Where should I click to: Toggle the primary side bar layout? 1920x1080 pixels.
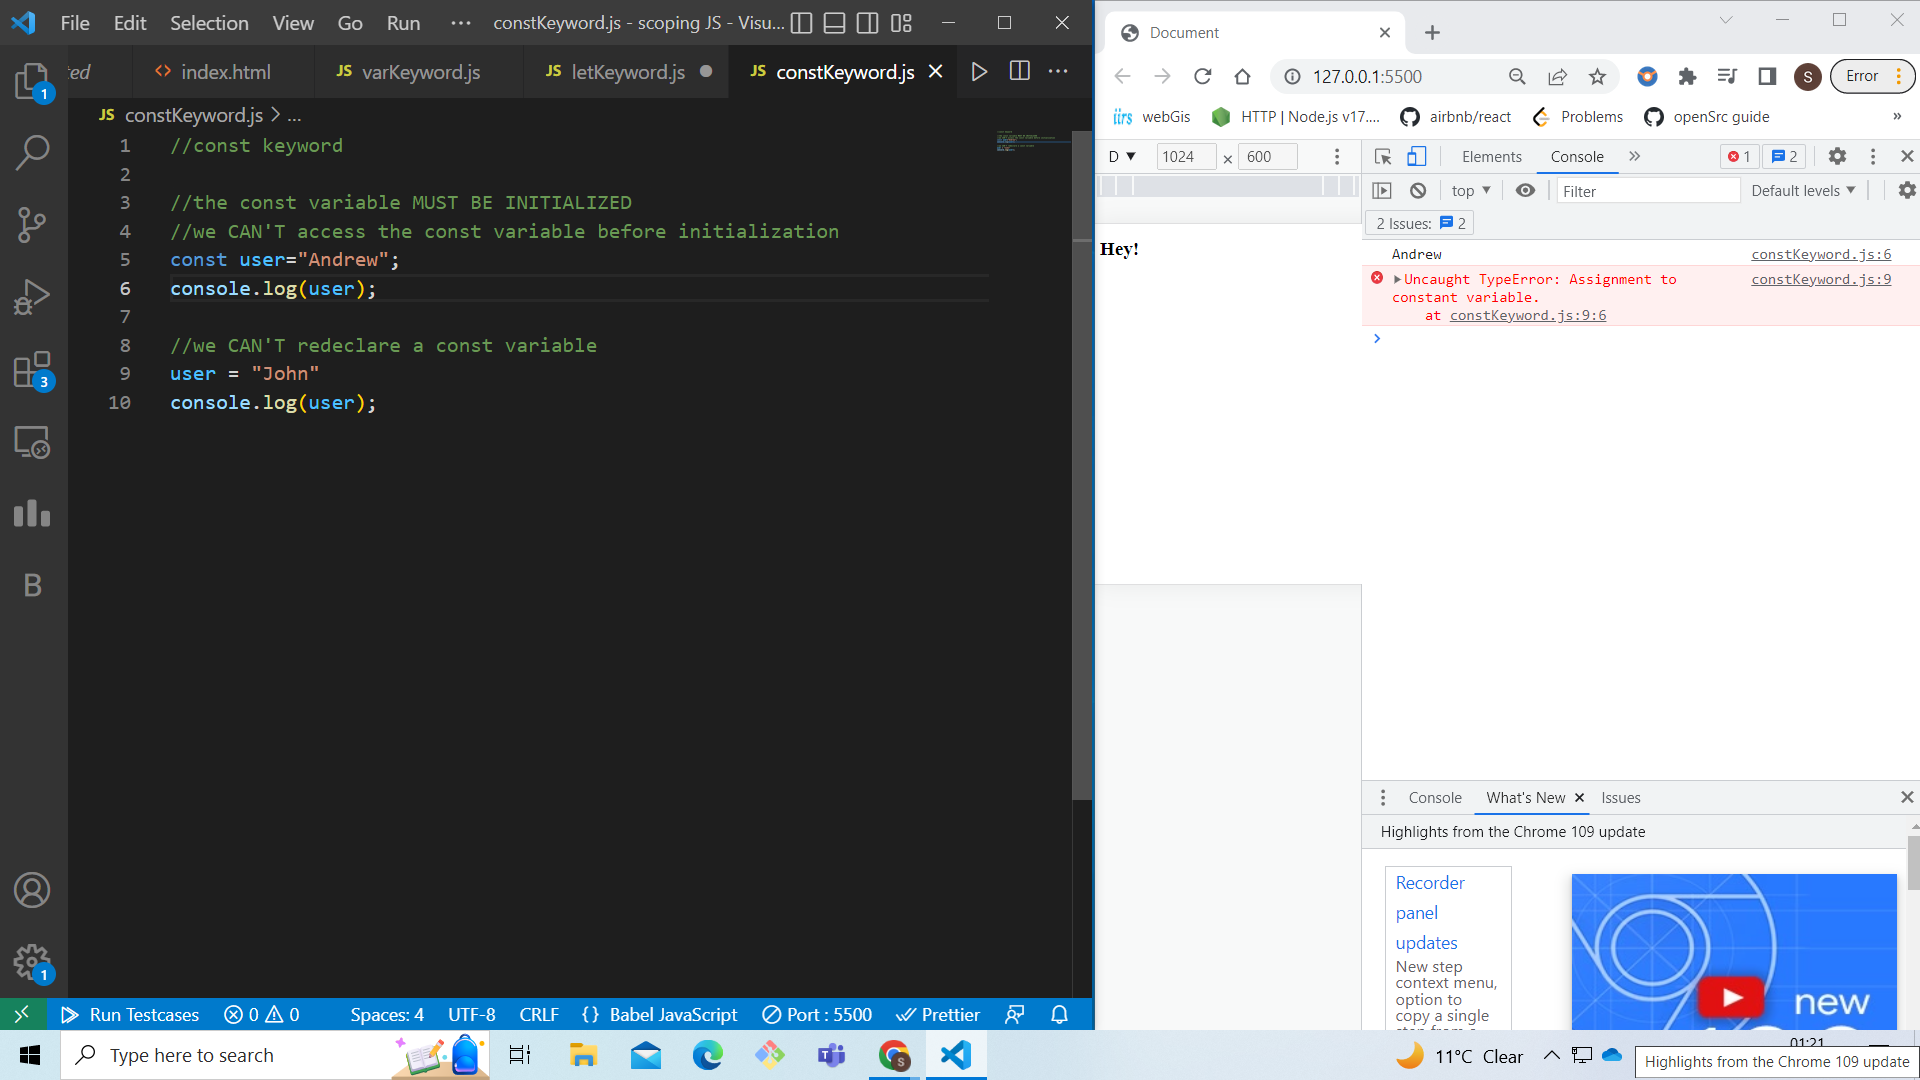click(801, 23)
